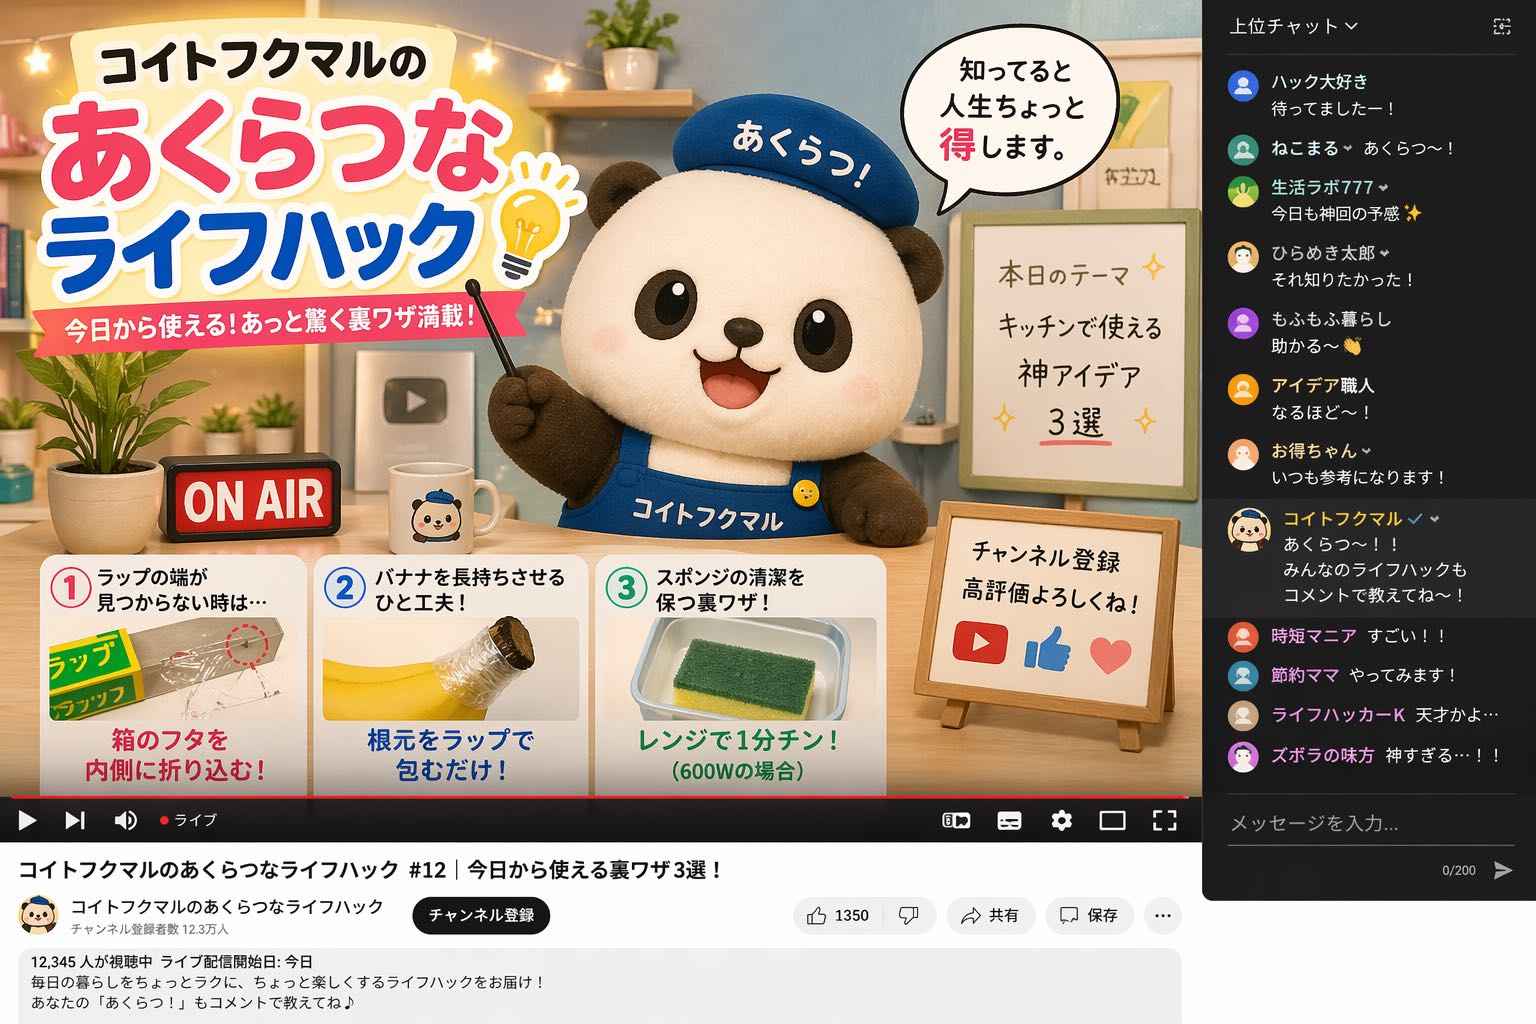Image resolution: width=1536 pixels, height=1024 pixels.
Task: Subscribe using the チャンネル登録 button
Action: [x=481, y=915]
